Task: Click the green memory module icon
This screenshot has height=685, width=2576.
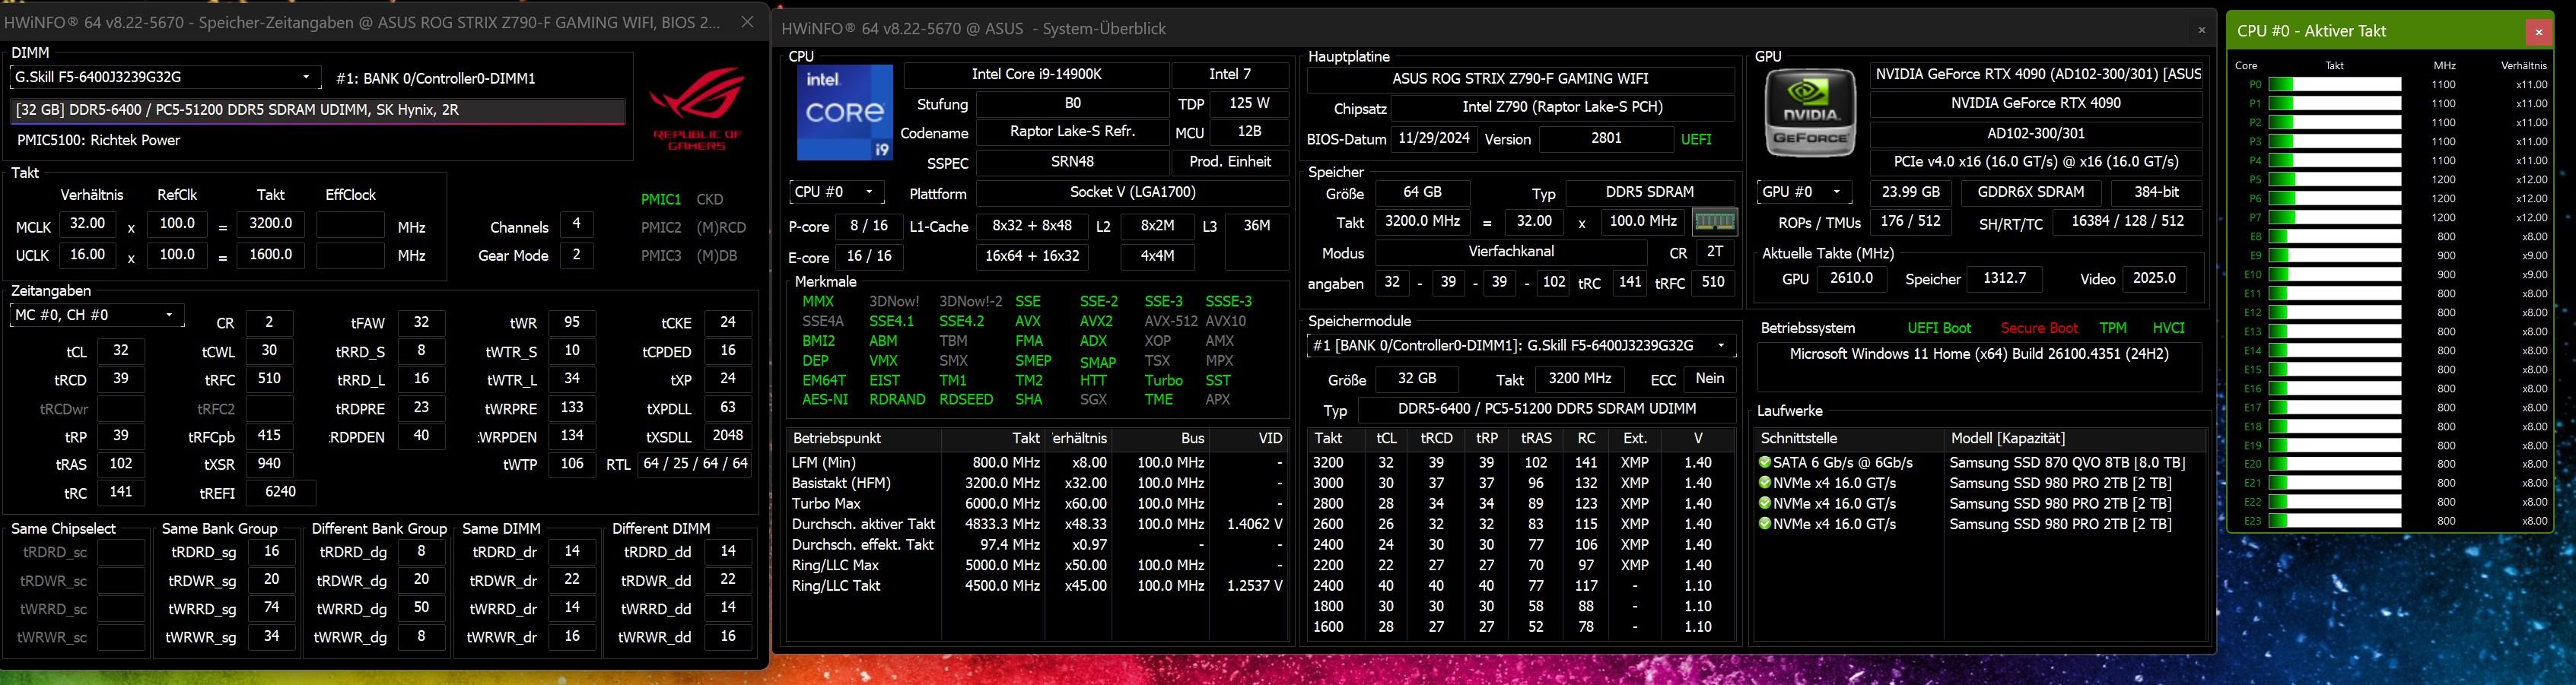Action: tap(1714, 221)
